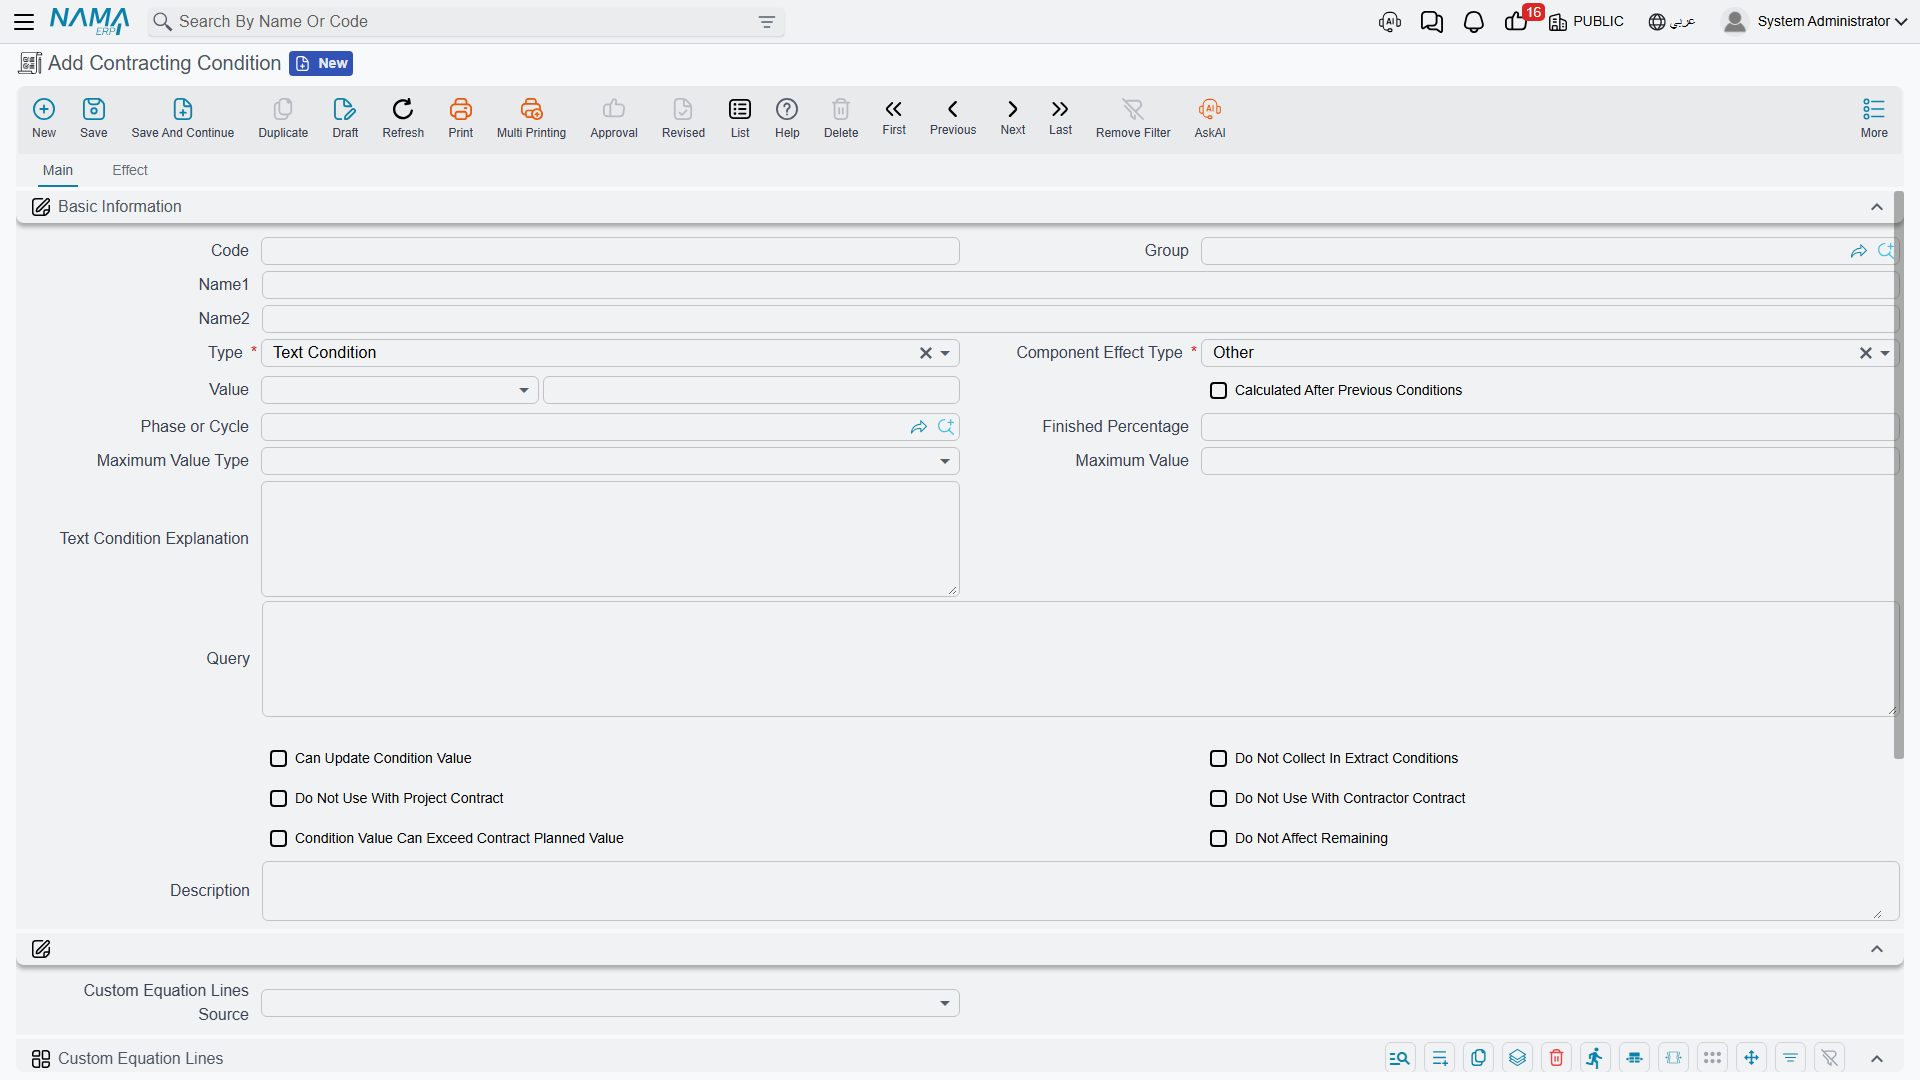Check Do Not Collect In Extract Conditions
1920x1080 pixels.
tap(1218, 758)
